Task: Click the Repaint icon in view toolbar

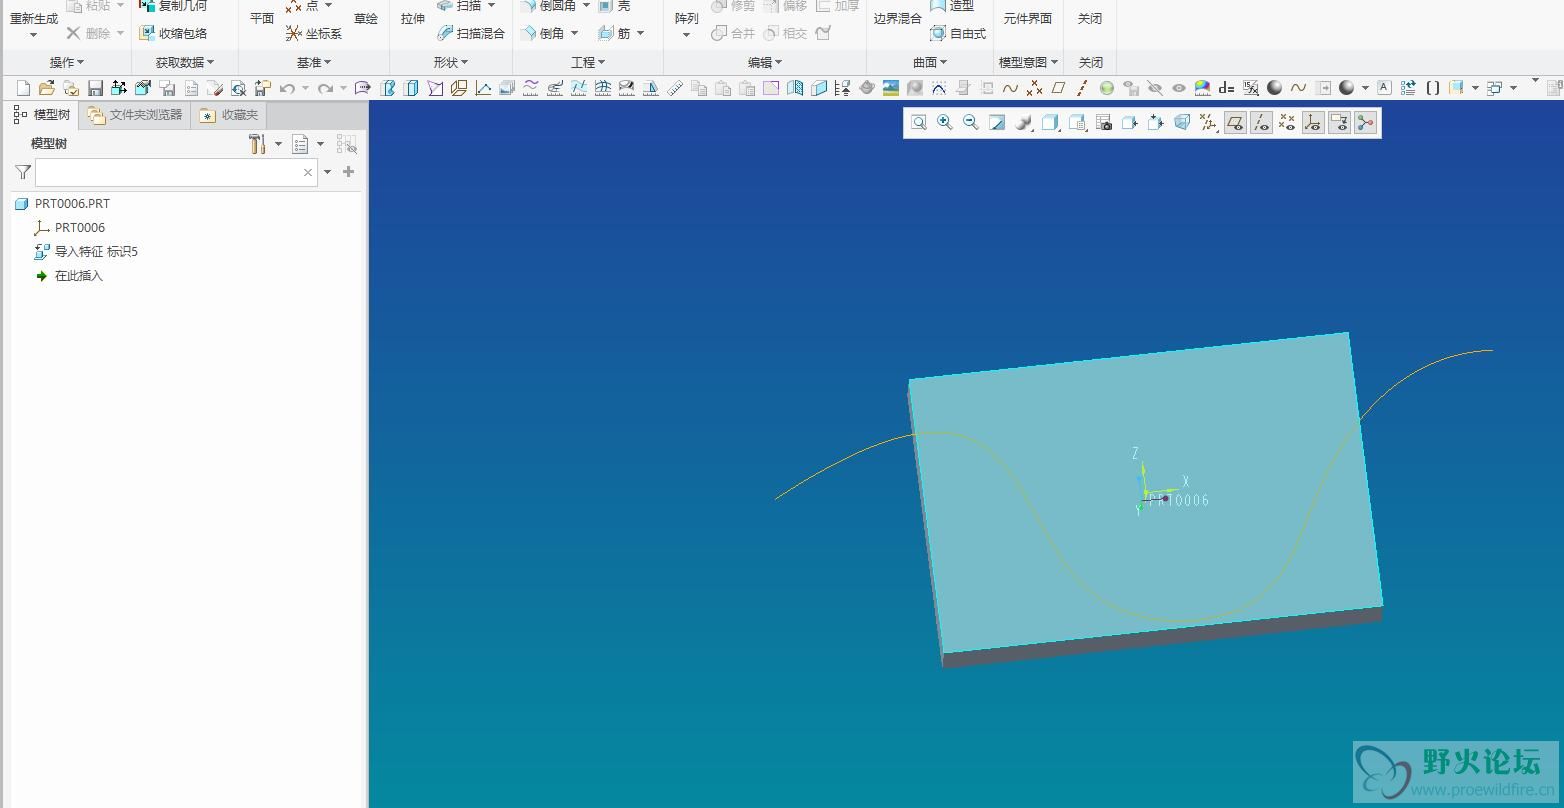Action: (x=997, y=123)
